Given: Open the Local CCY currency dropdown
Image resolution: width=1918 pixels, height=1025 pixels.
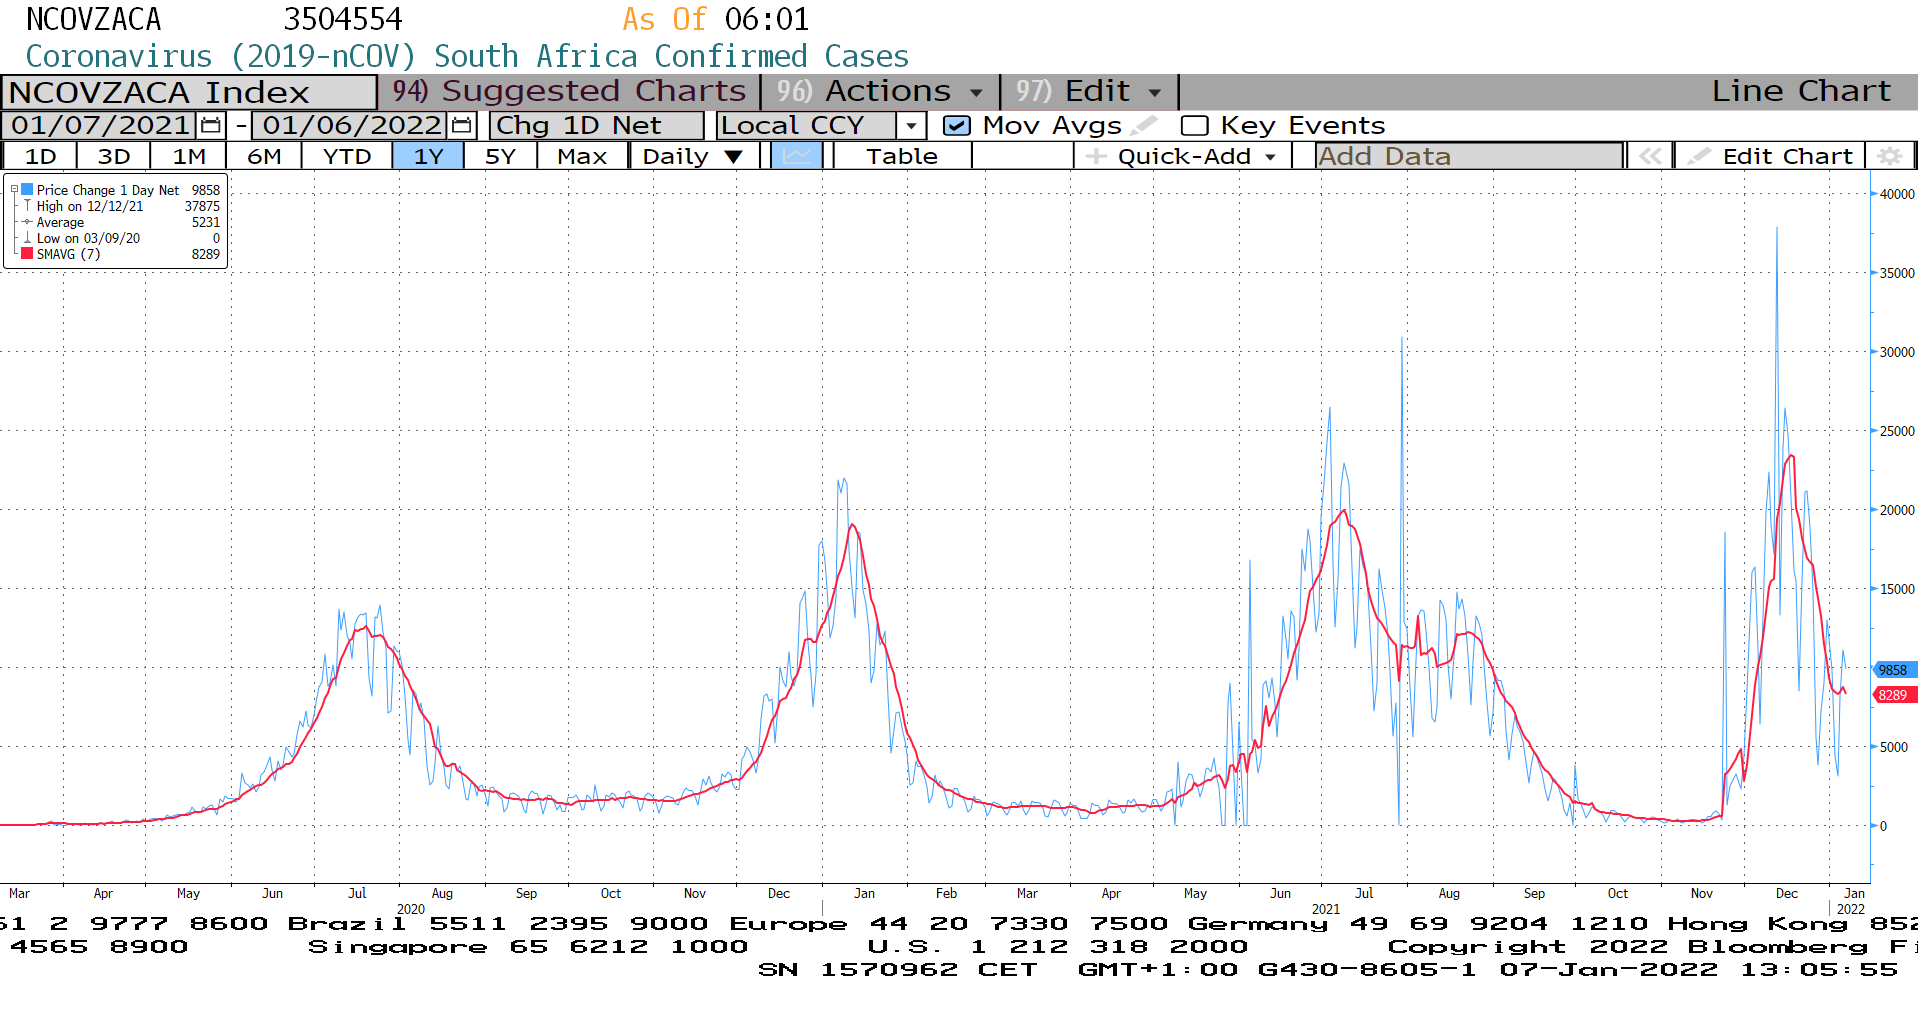Looking at the screenshot, I should pyautogui.click(x=911, y=126).
